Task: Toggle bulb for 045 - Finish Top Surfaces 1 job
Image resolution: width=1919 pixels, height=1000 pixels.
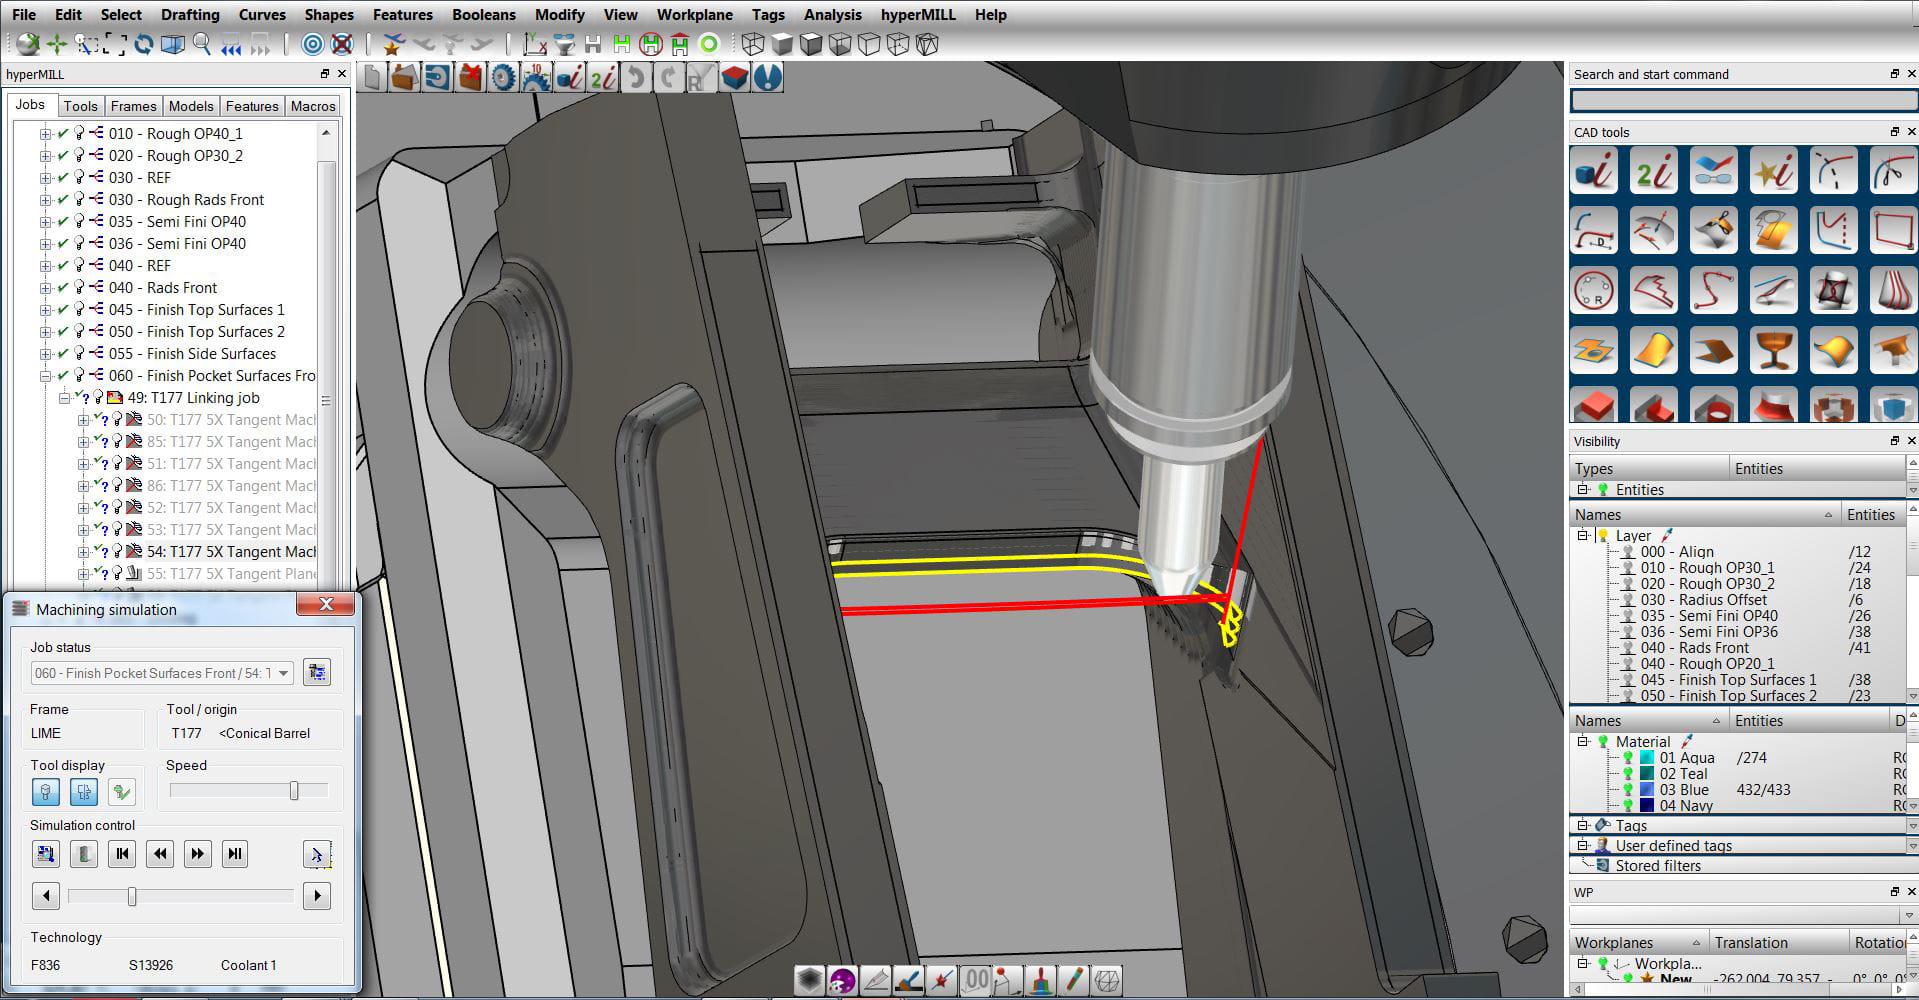Action: pyautogui.click(x=79, y=310)
